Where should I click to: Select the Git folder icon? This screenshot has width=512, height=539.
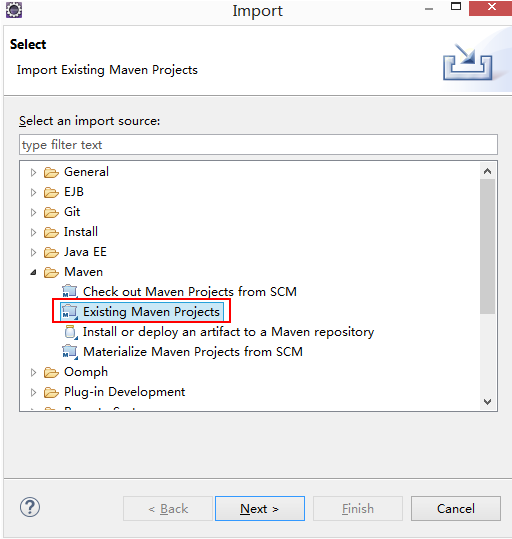(x=51, y=212)
